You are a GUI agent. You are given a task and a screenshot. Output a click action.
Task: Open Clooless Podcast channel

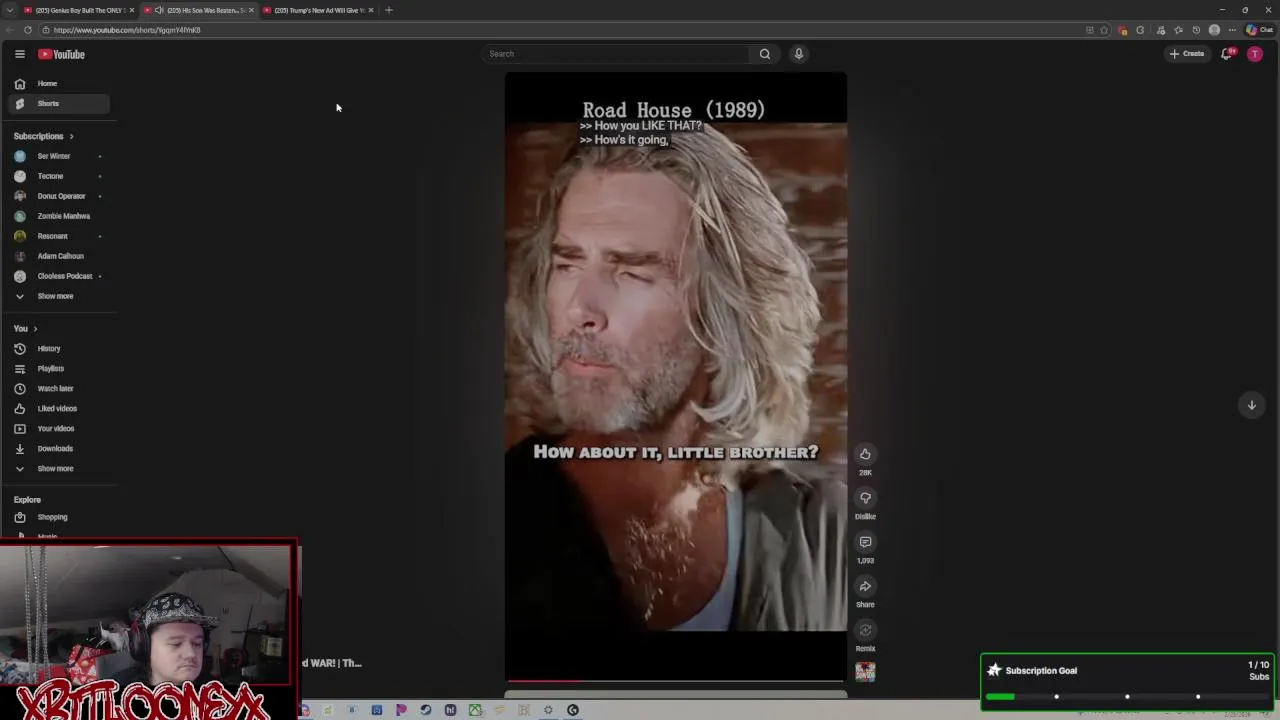click(60, 276)
